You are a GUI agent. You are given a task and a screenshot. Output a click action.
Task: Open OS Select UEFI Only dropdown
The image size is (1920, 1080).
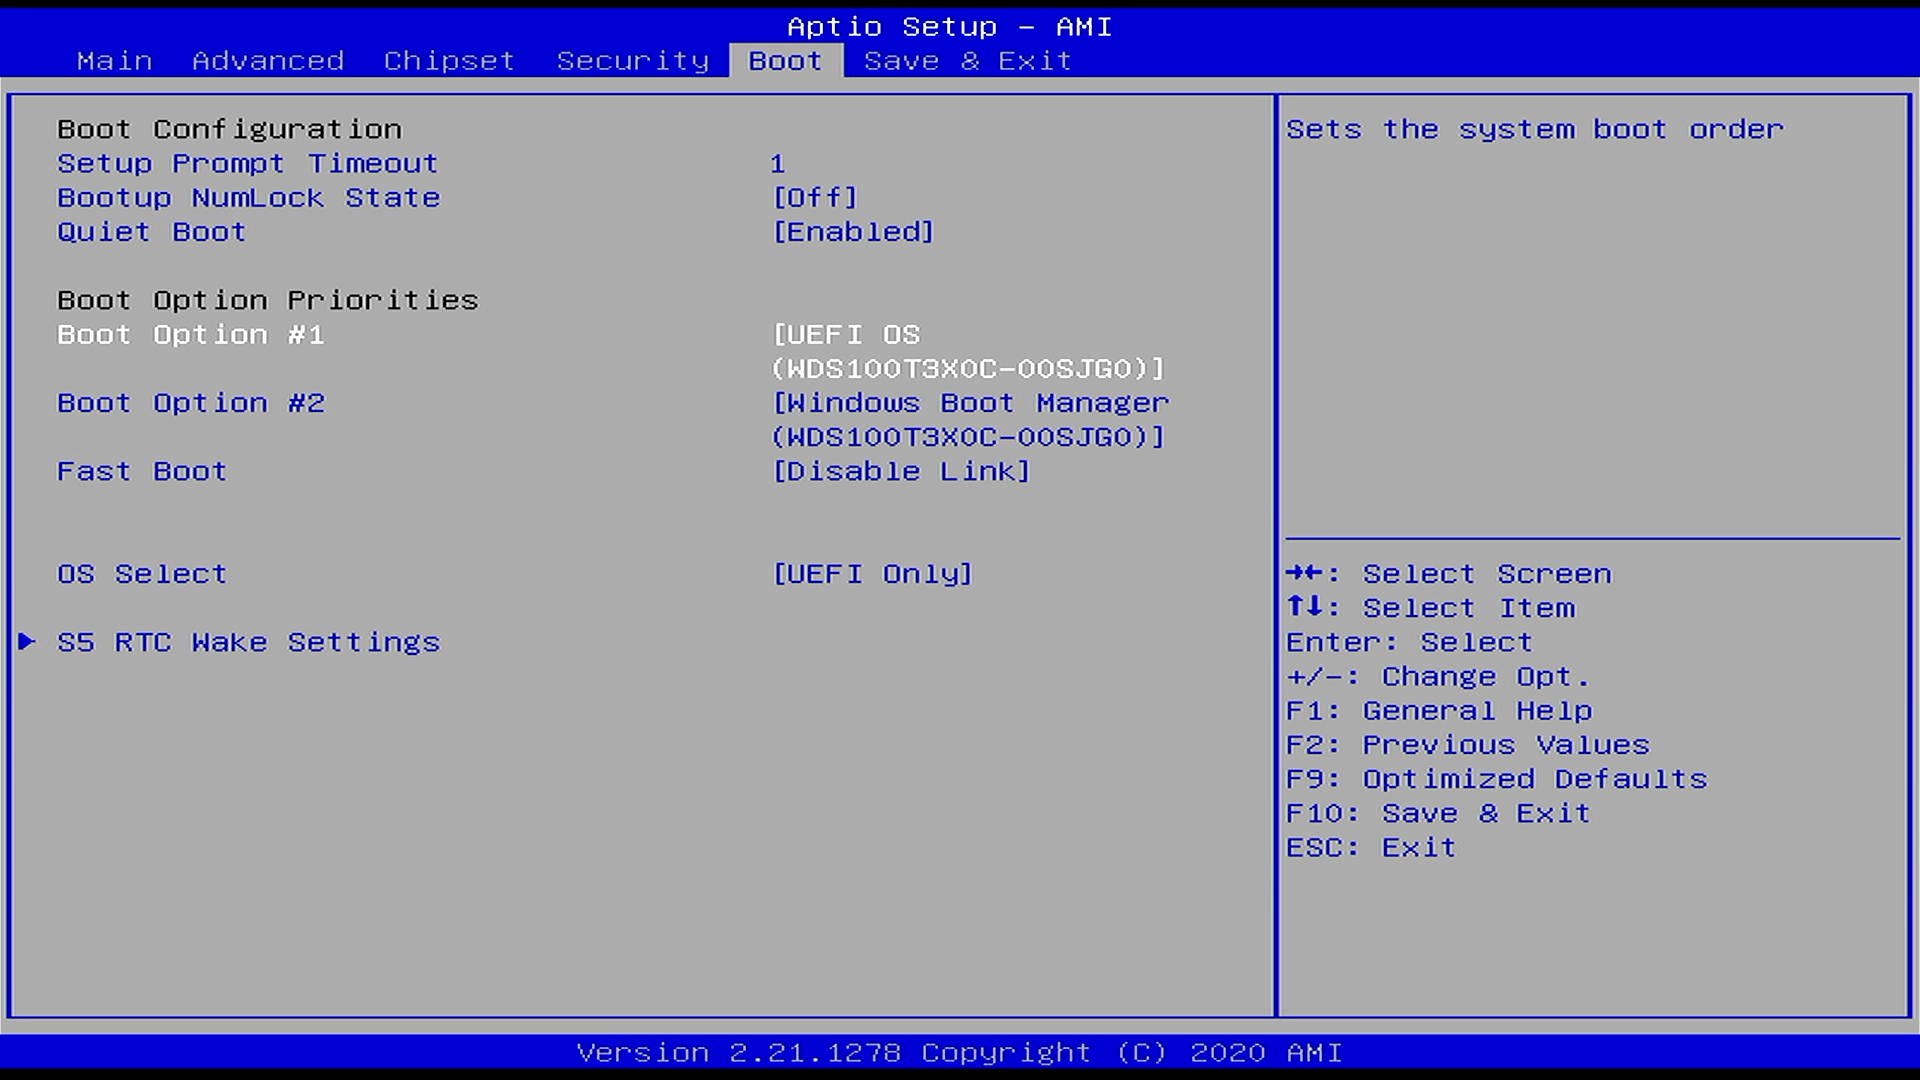point(872,574)
